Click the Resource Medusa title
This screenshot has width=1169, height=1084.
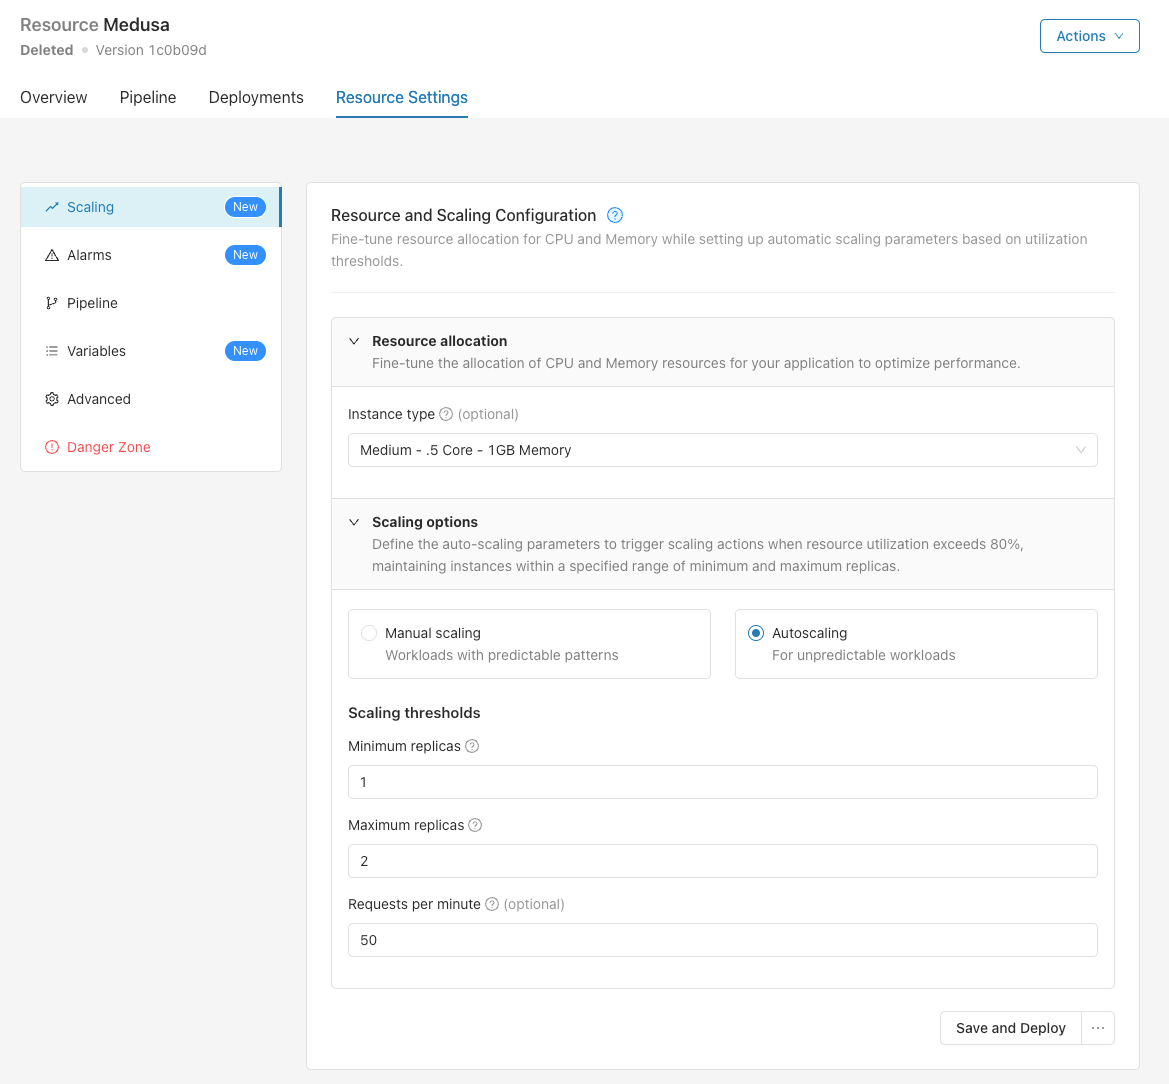(x=95, y=25)
